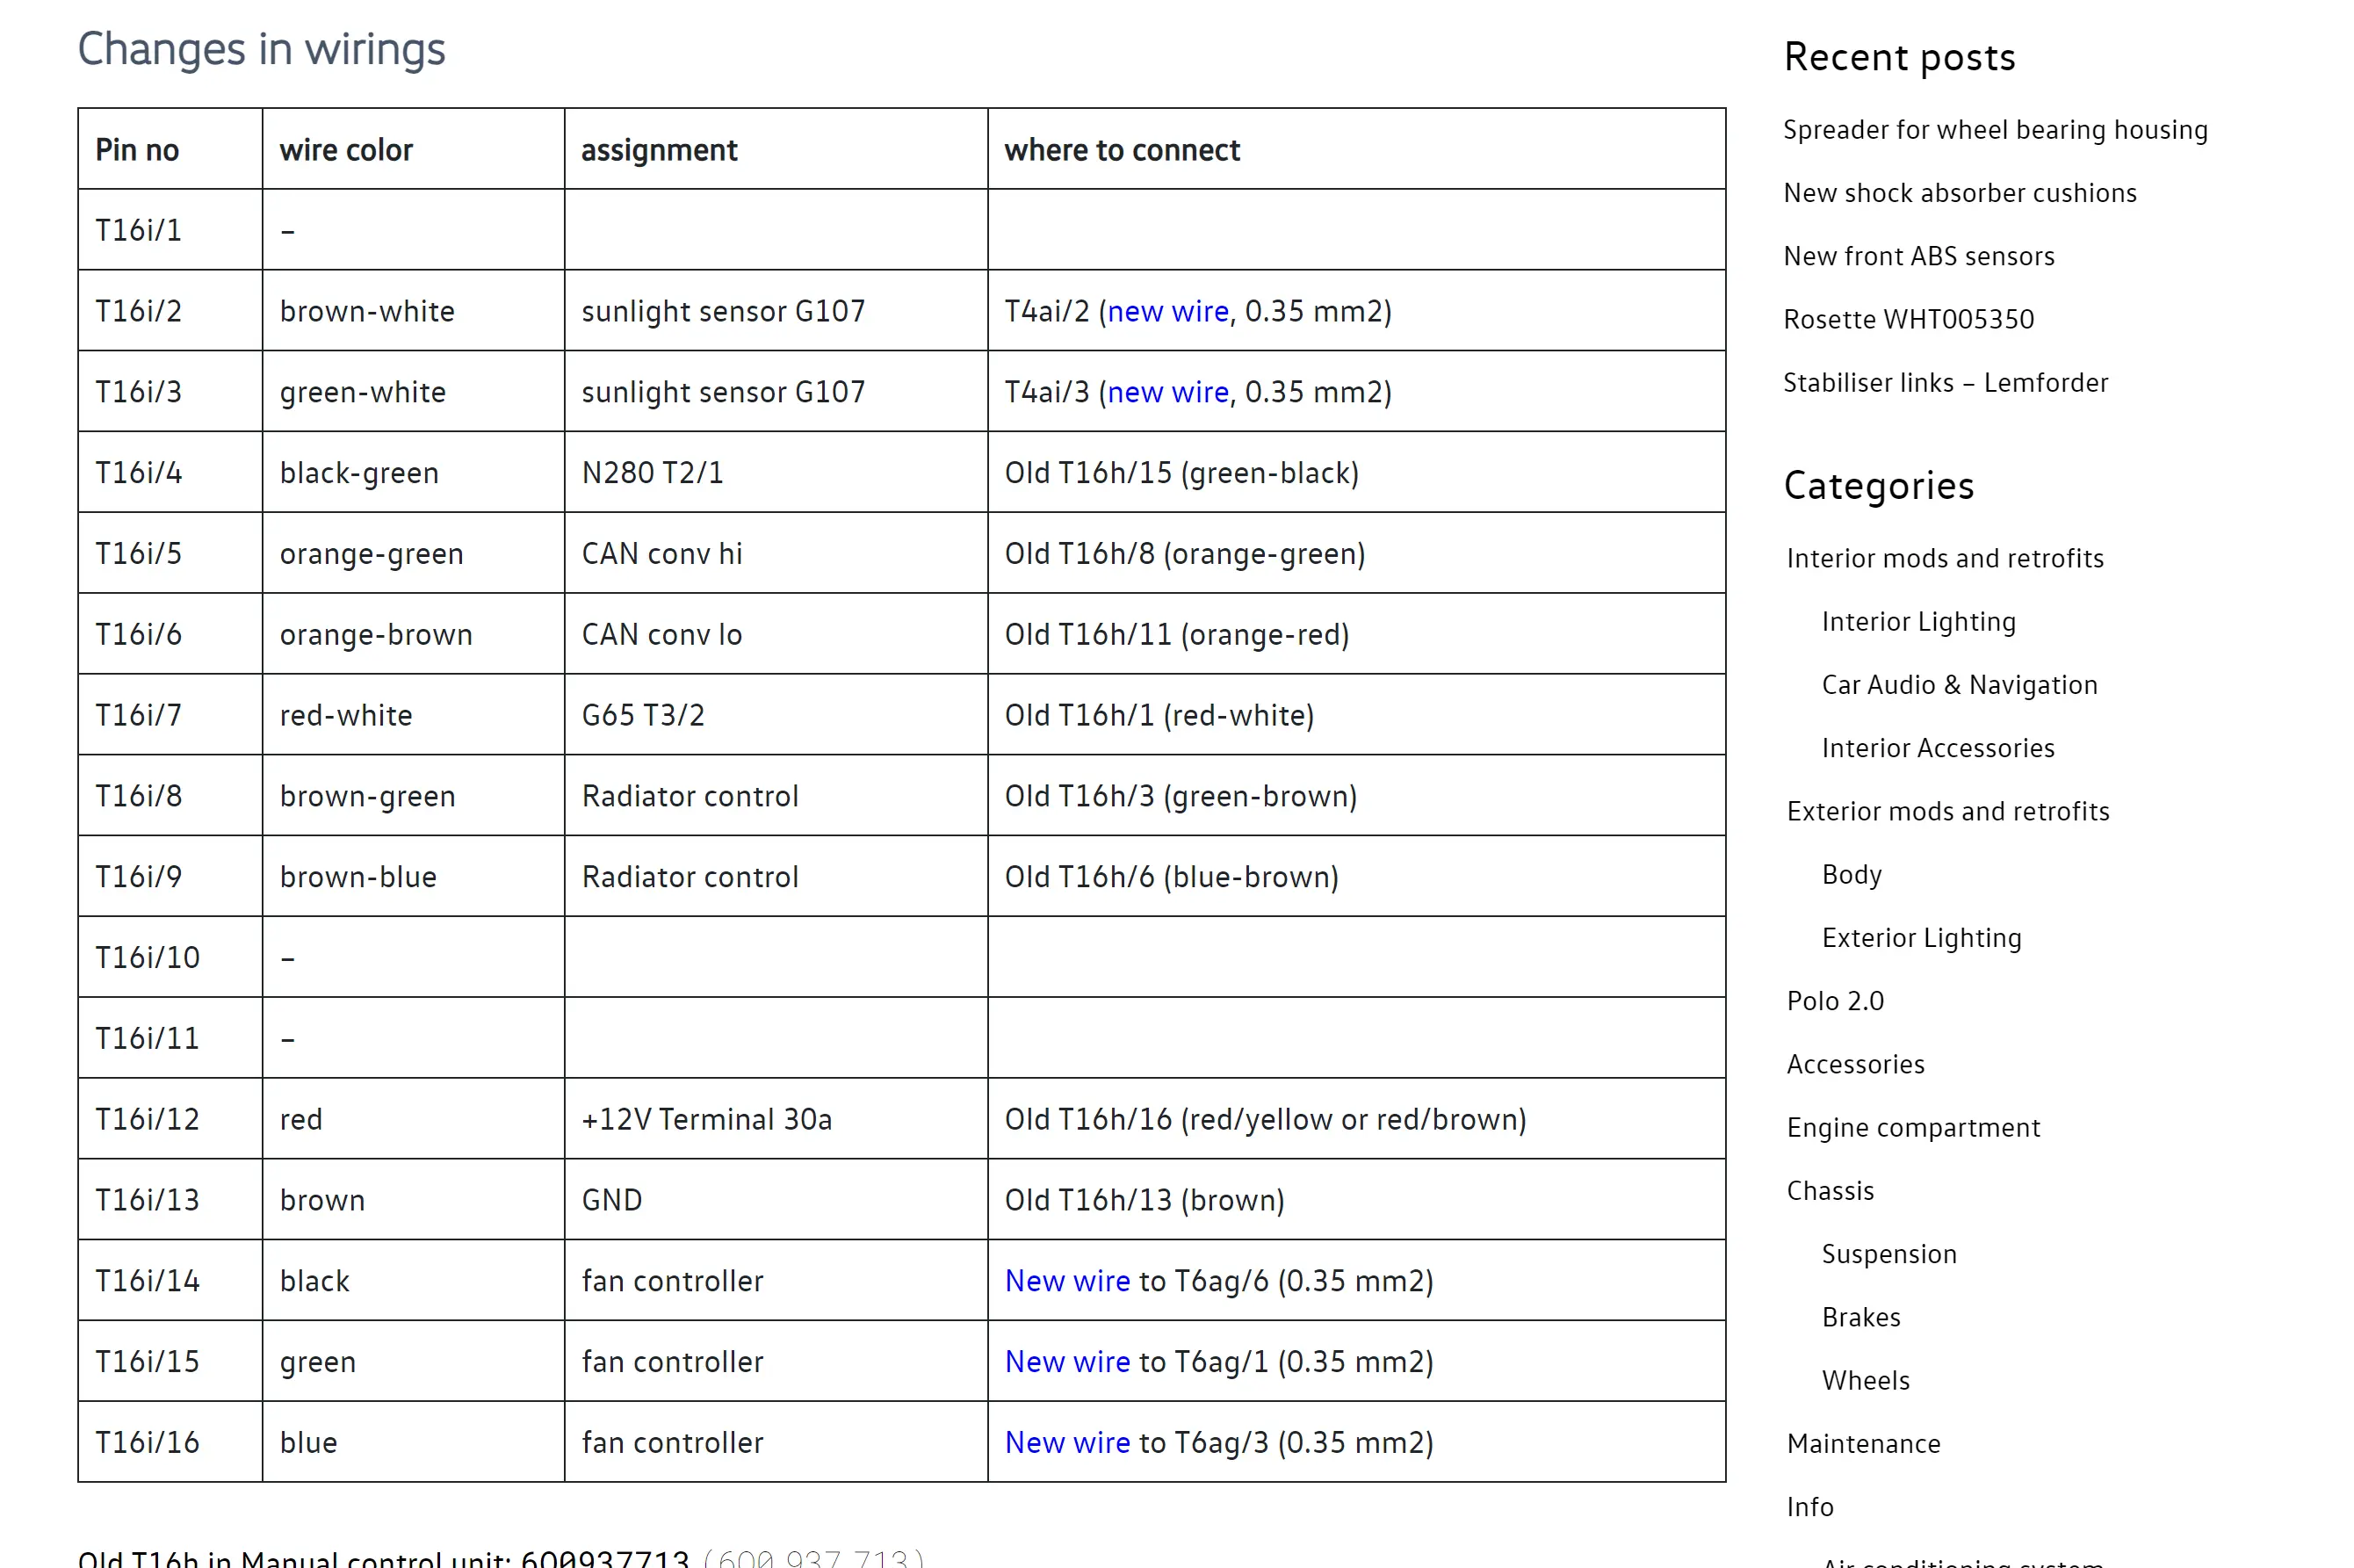Click 'new wire' link in T16i/3 row

pyautogui.click(x=1167, y=392)
